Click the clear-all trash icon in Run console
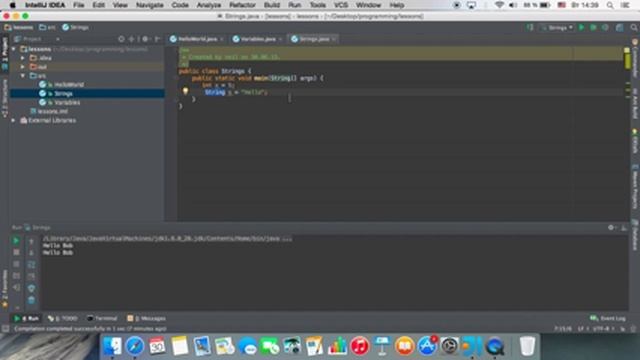 pos(31,300)
